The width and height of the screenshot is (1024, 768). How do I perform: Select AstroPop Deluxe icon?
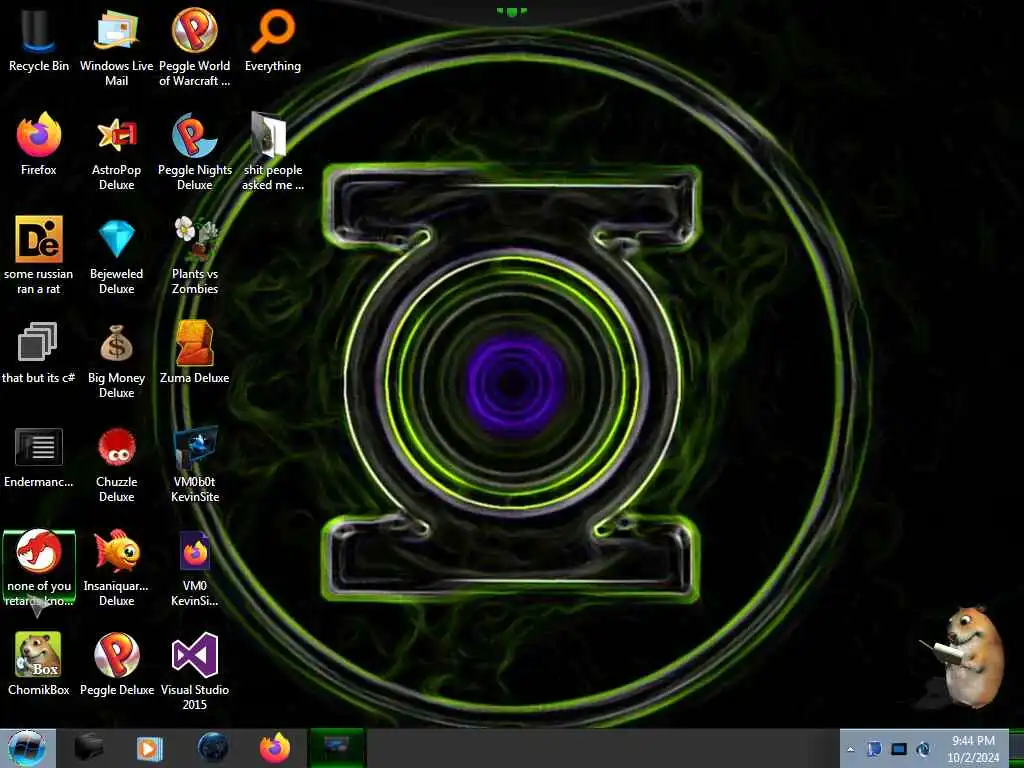click(116, 152)
